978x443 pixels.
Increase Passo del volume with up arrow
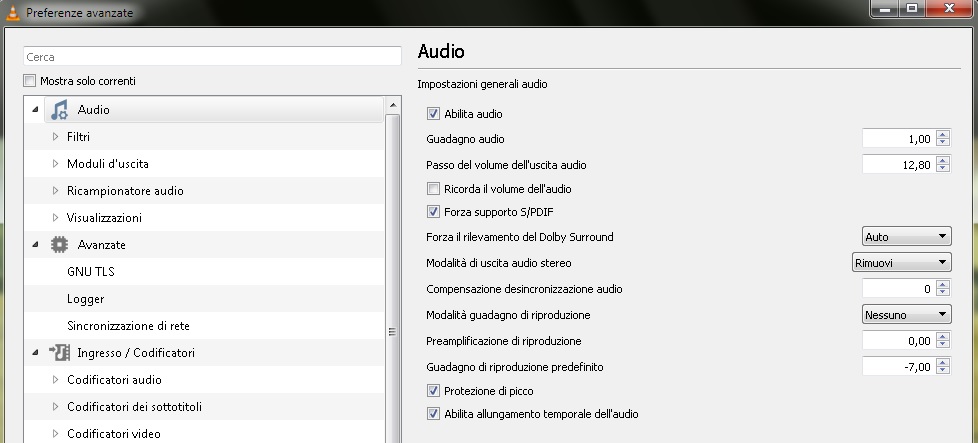coord(943,160)
